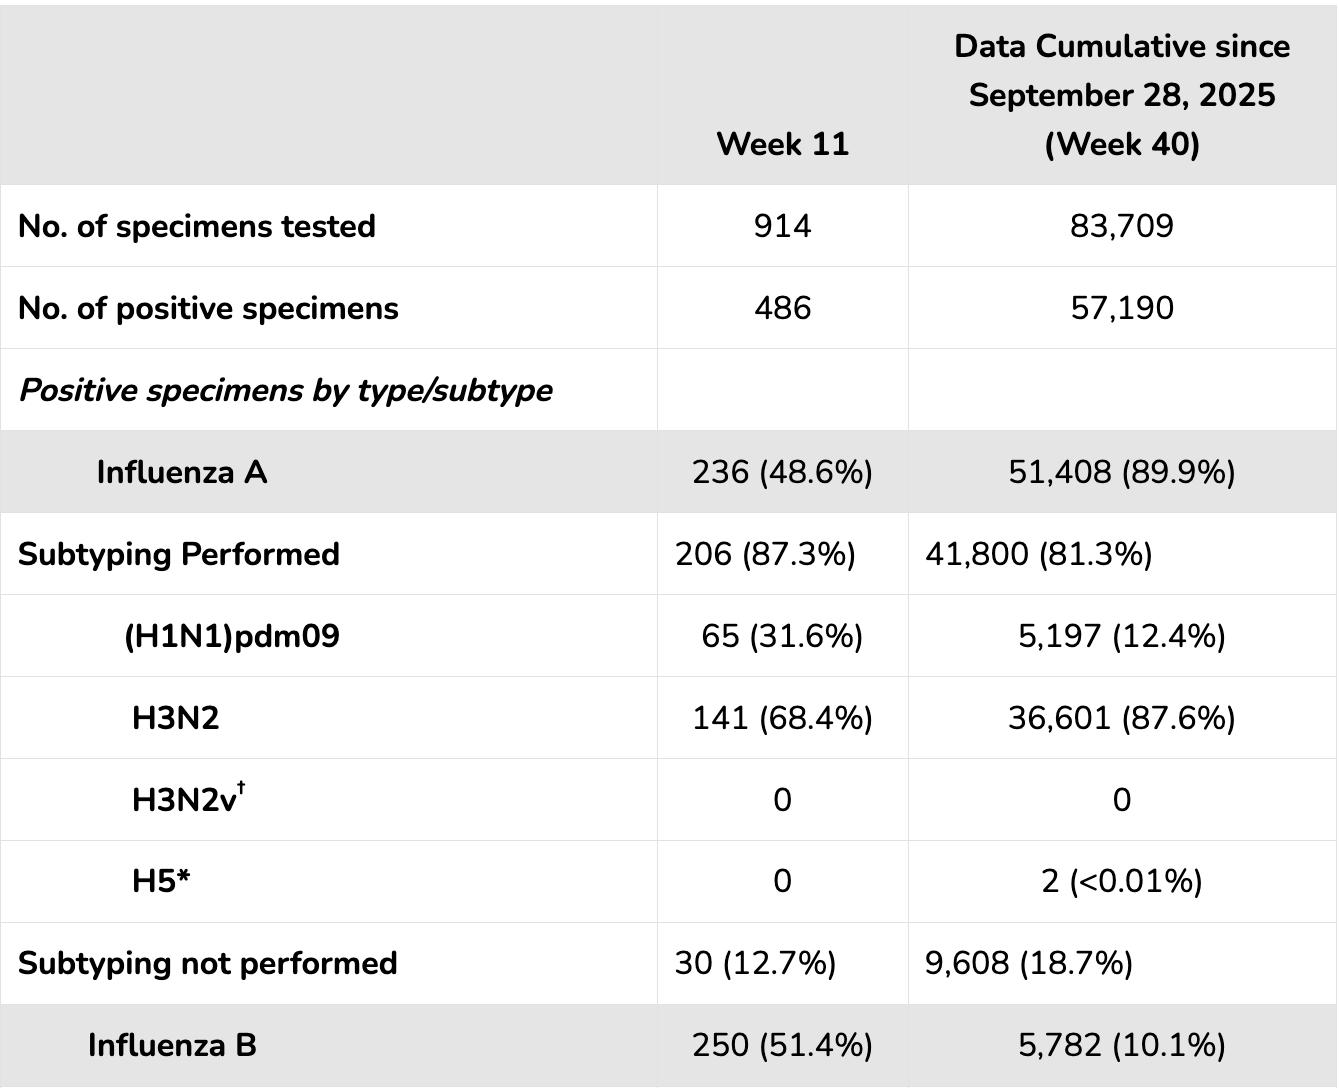Click the Week 11 column header
Image resolution: width=1340 pixels, height=1088 pixels.
pos(782,144)
